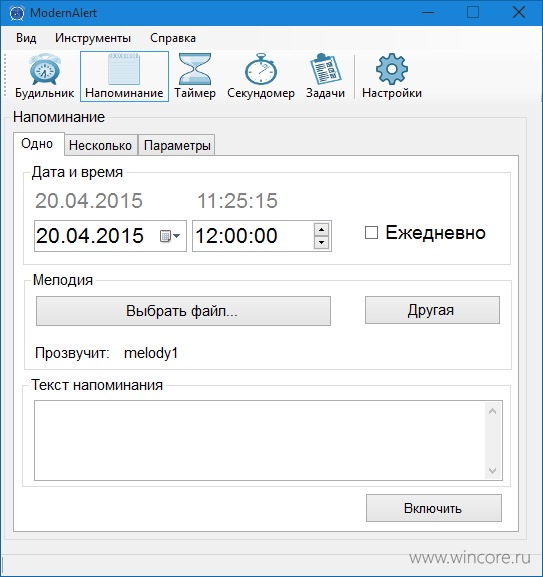Enable the Ежедневно checkbox

(x=371, y=233)
